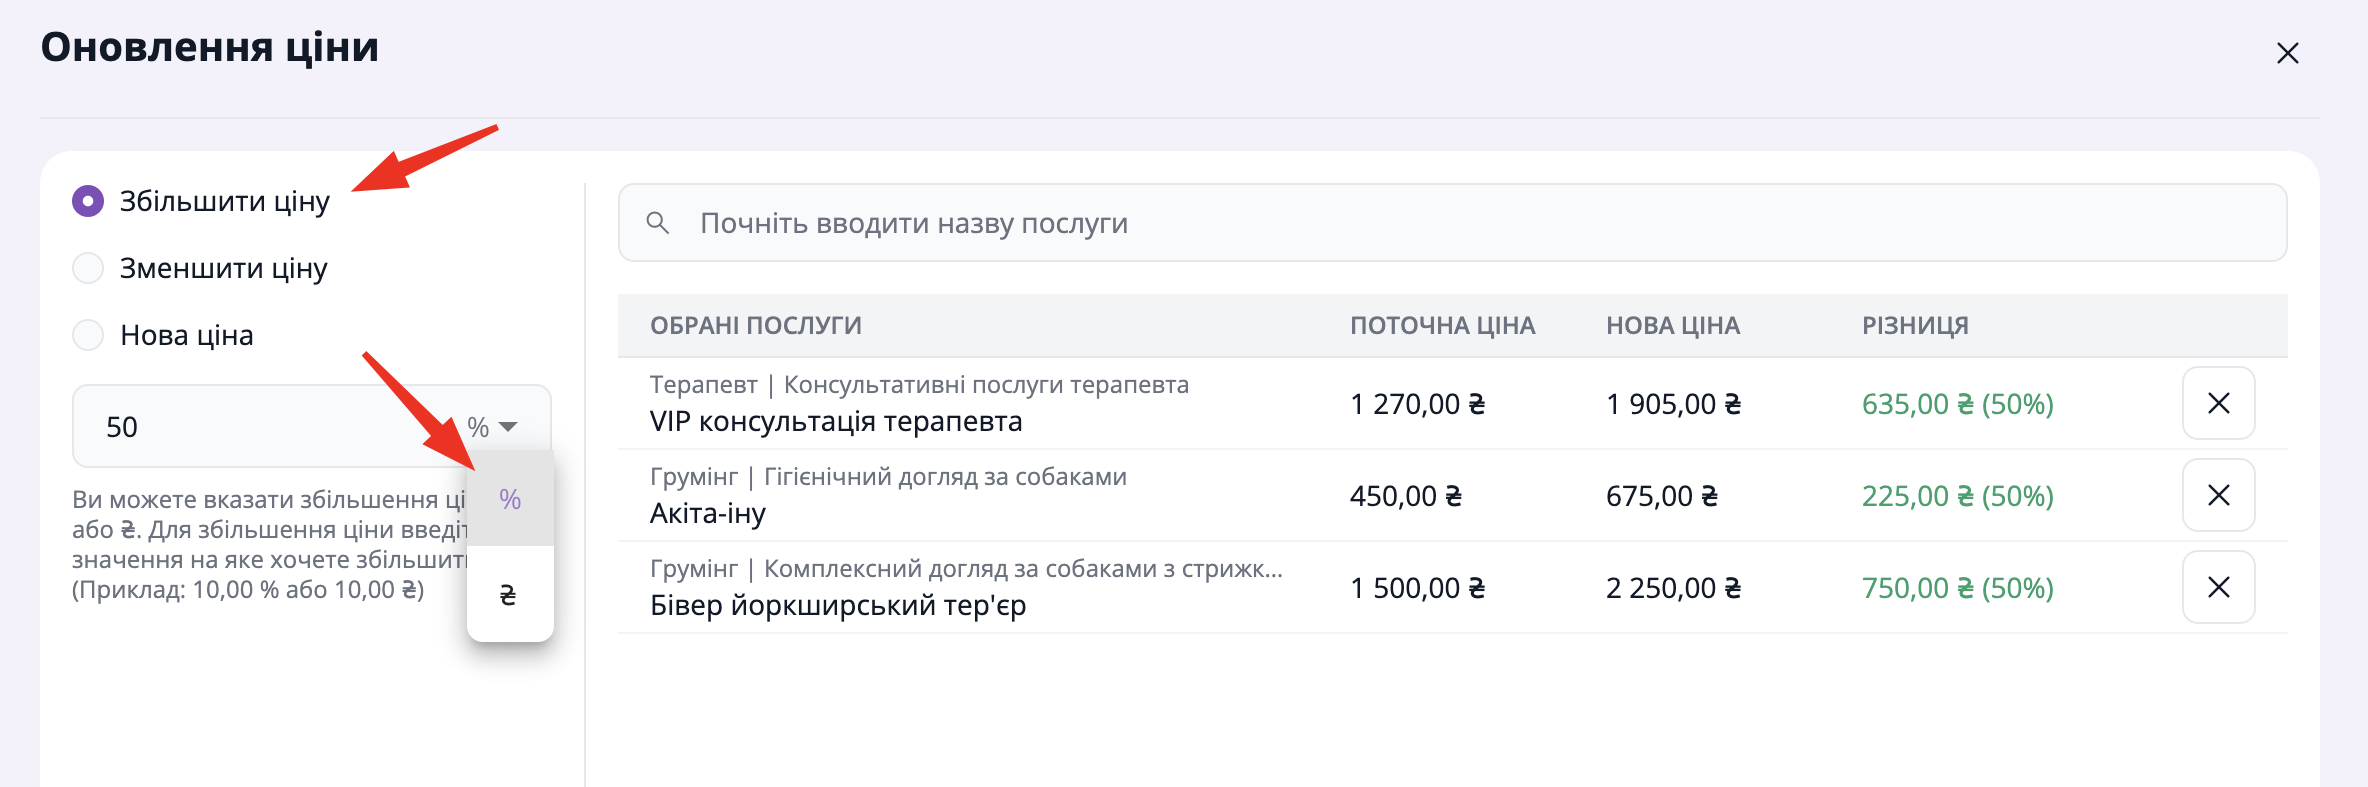Select Збільшити ціну radio button
The height and width of the screenshot is (787, 2368).
pyautogui.click(x=88, y=201)
